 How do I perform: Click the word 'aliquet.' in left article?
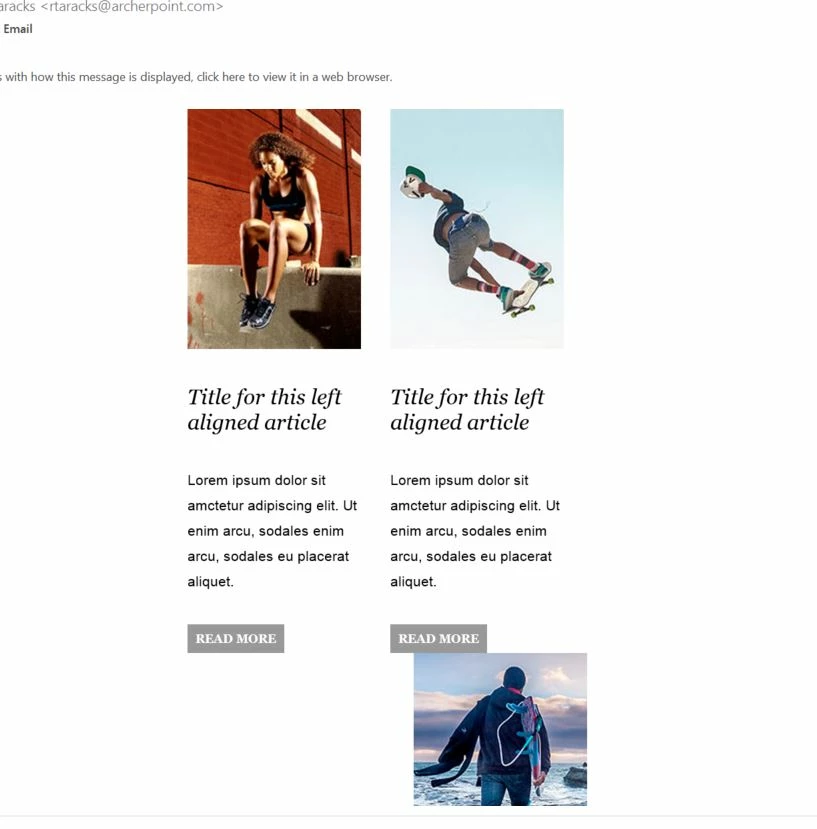pyautogui.click(x=210, y=582)
